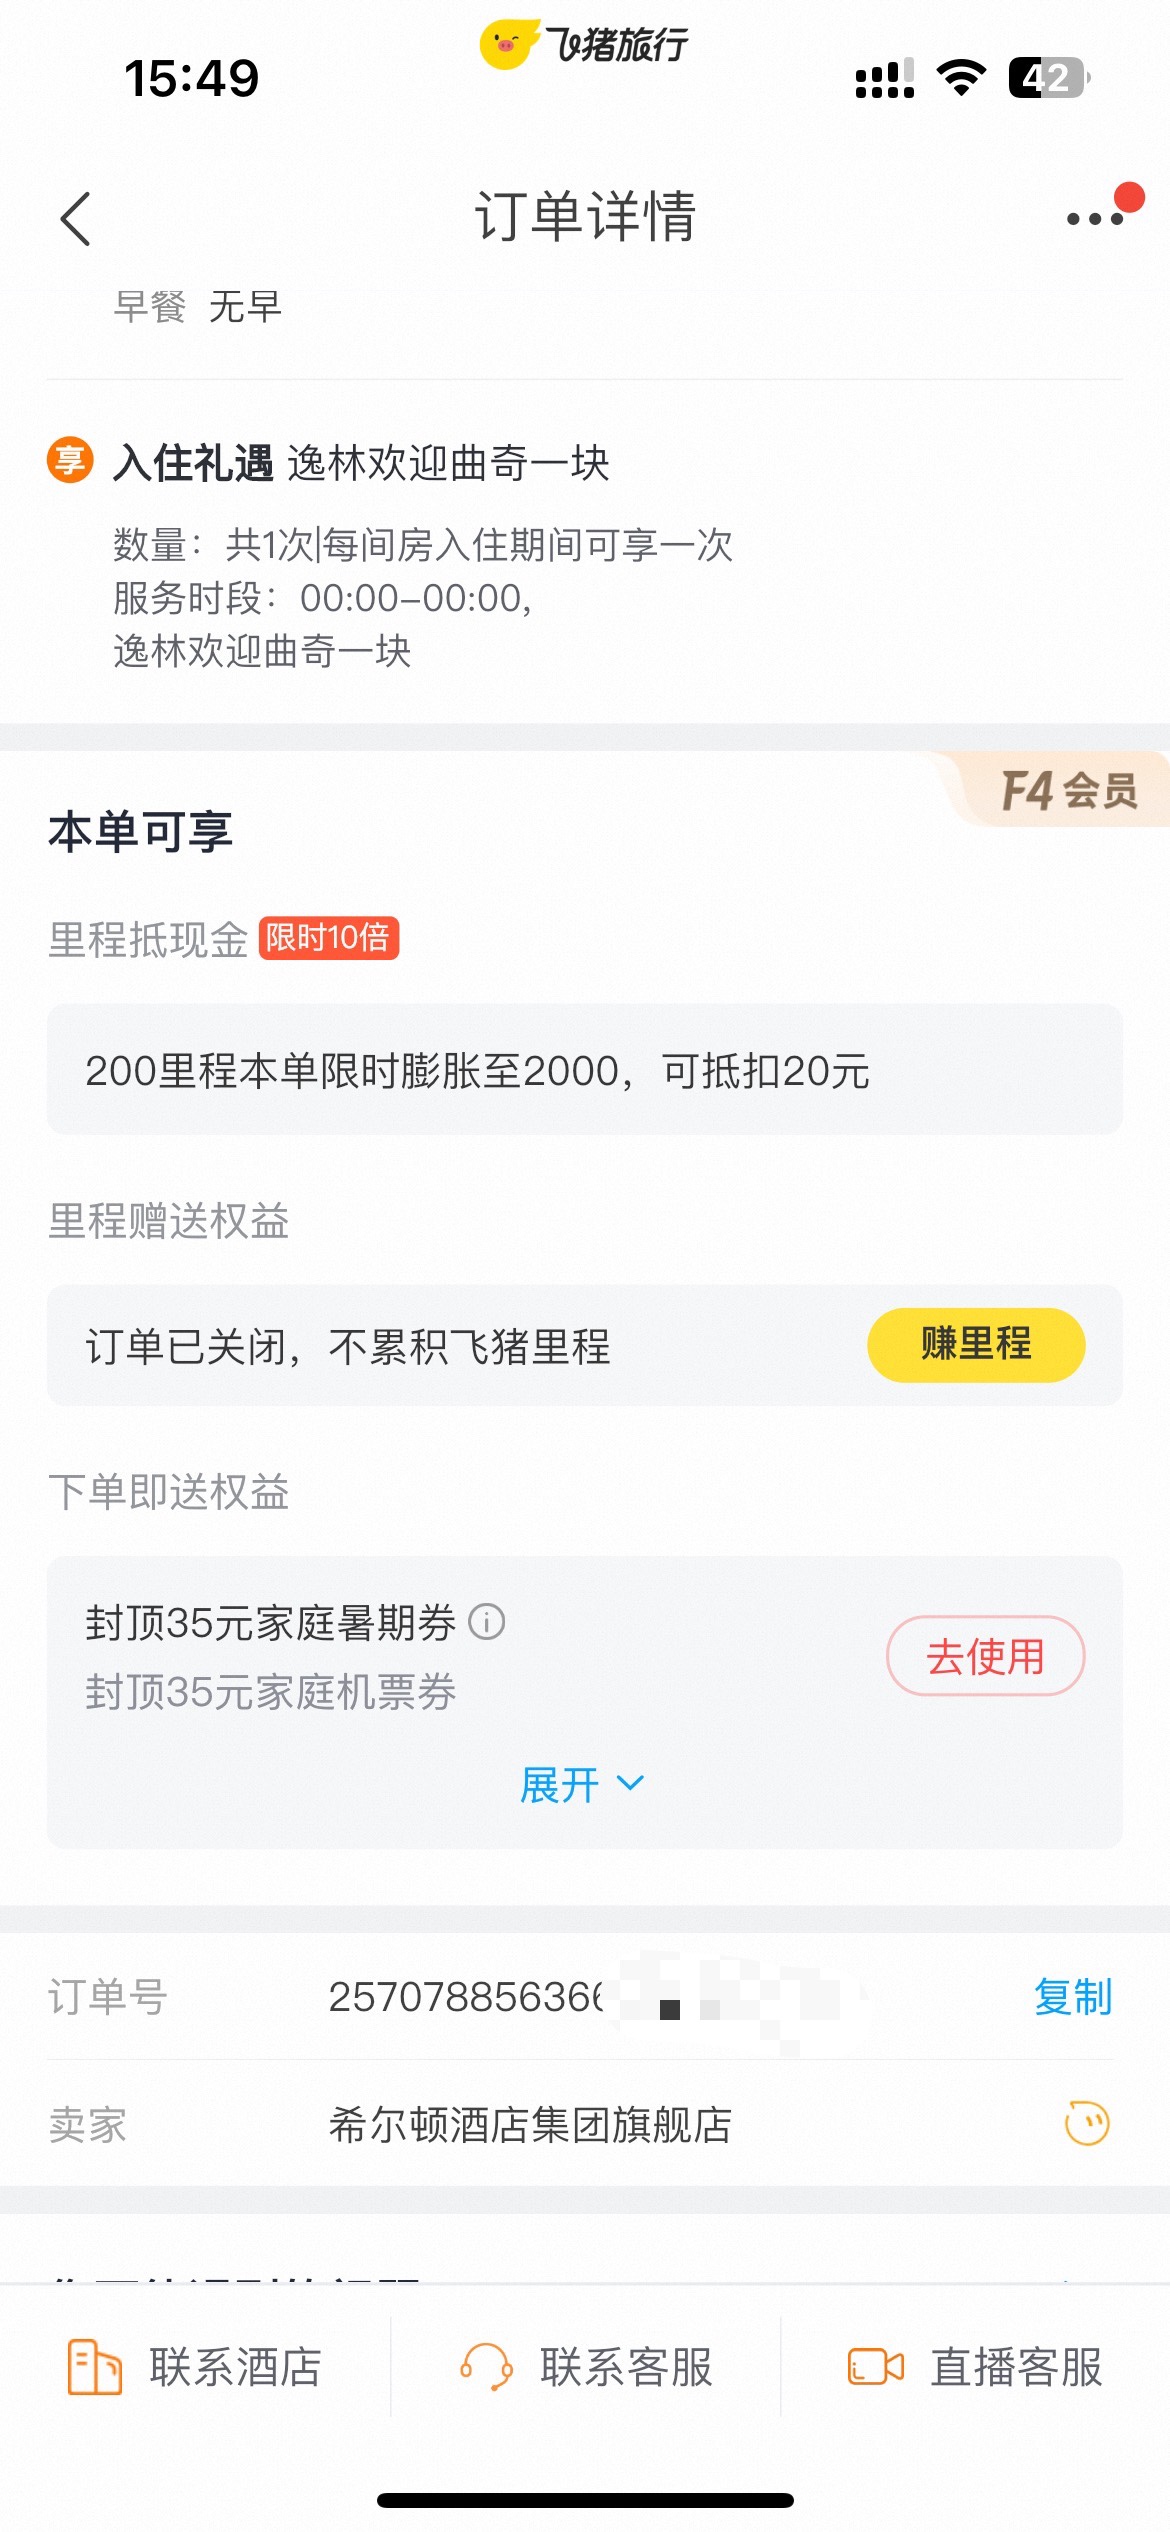Open seller chat smiley icon
This screenshot has width=1170, height=2532.
[x=1087, y=2124]
